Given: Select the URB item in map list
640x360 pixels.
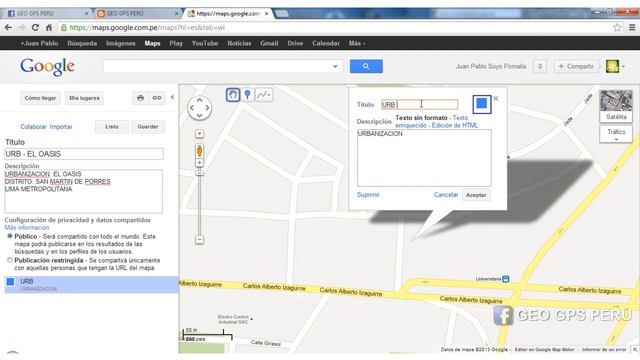Looking at the screenshot, I should [91, 284].
